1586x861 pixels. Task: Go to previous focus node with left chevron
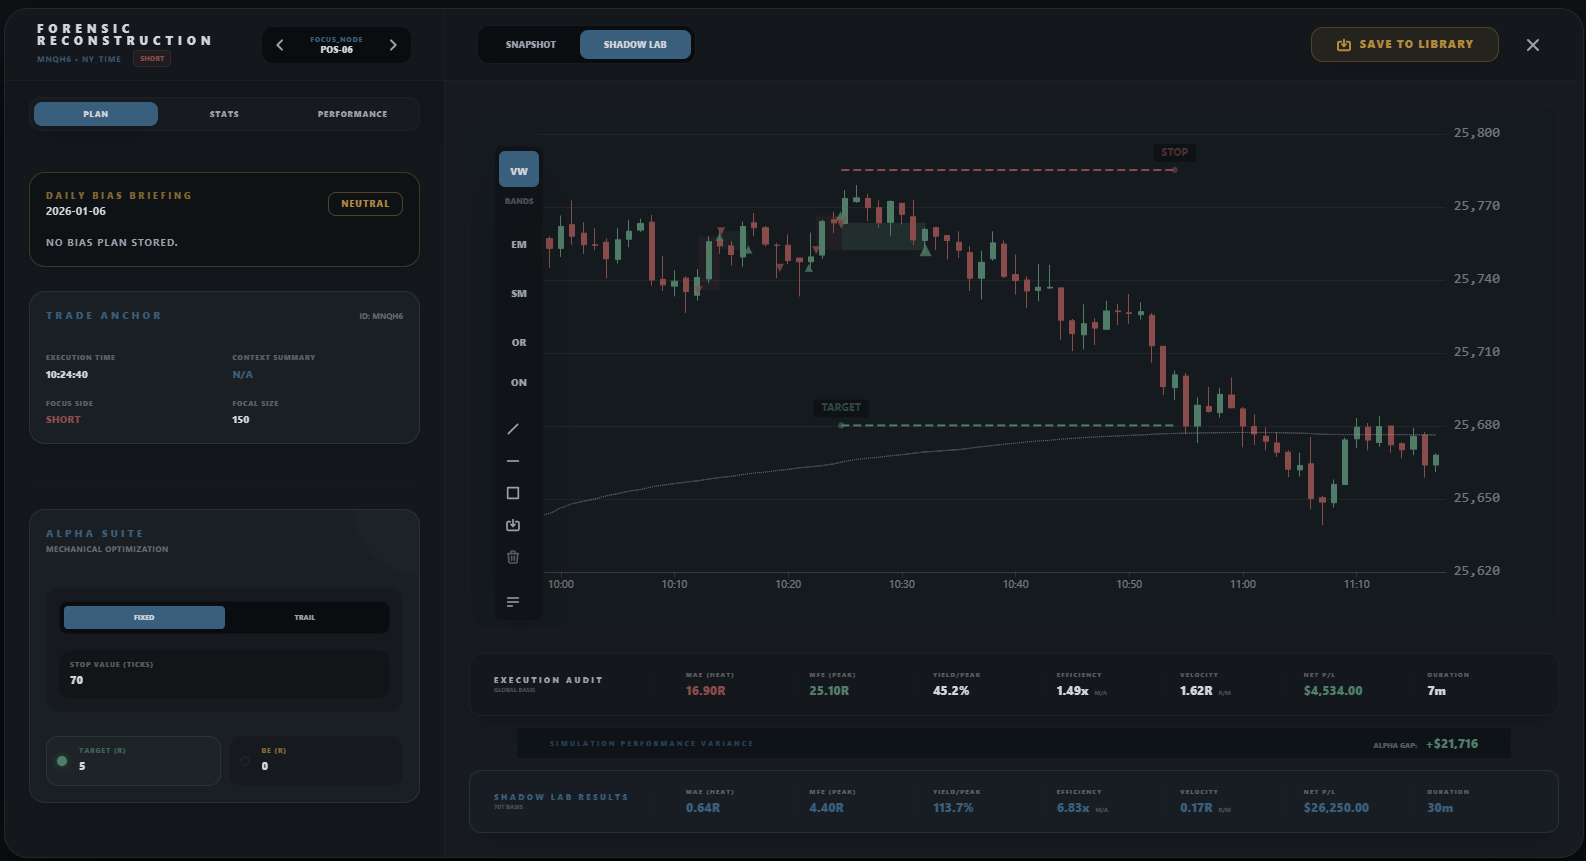[x=280, y=45]
